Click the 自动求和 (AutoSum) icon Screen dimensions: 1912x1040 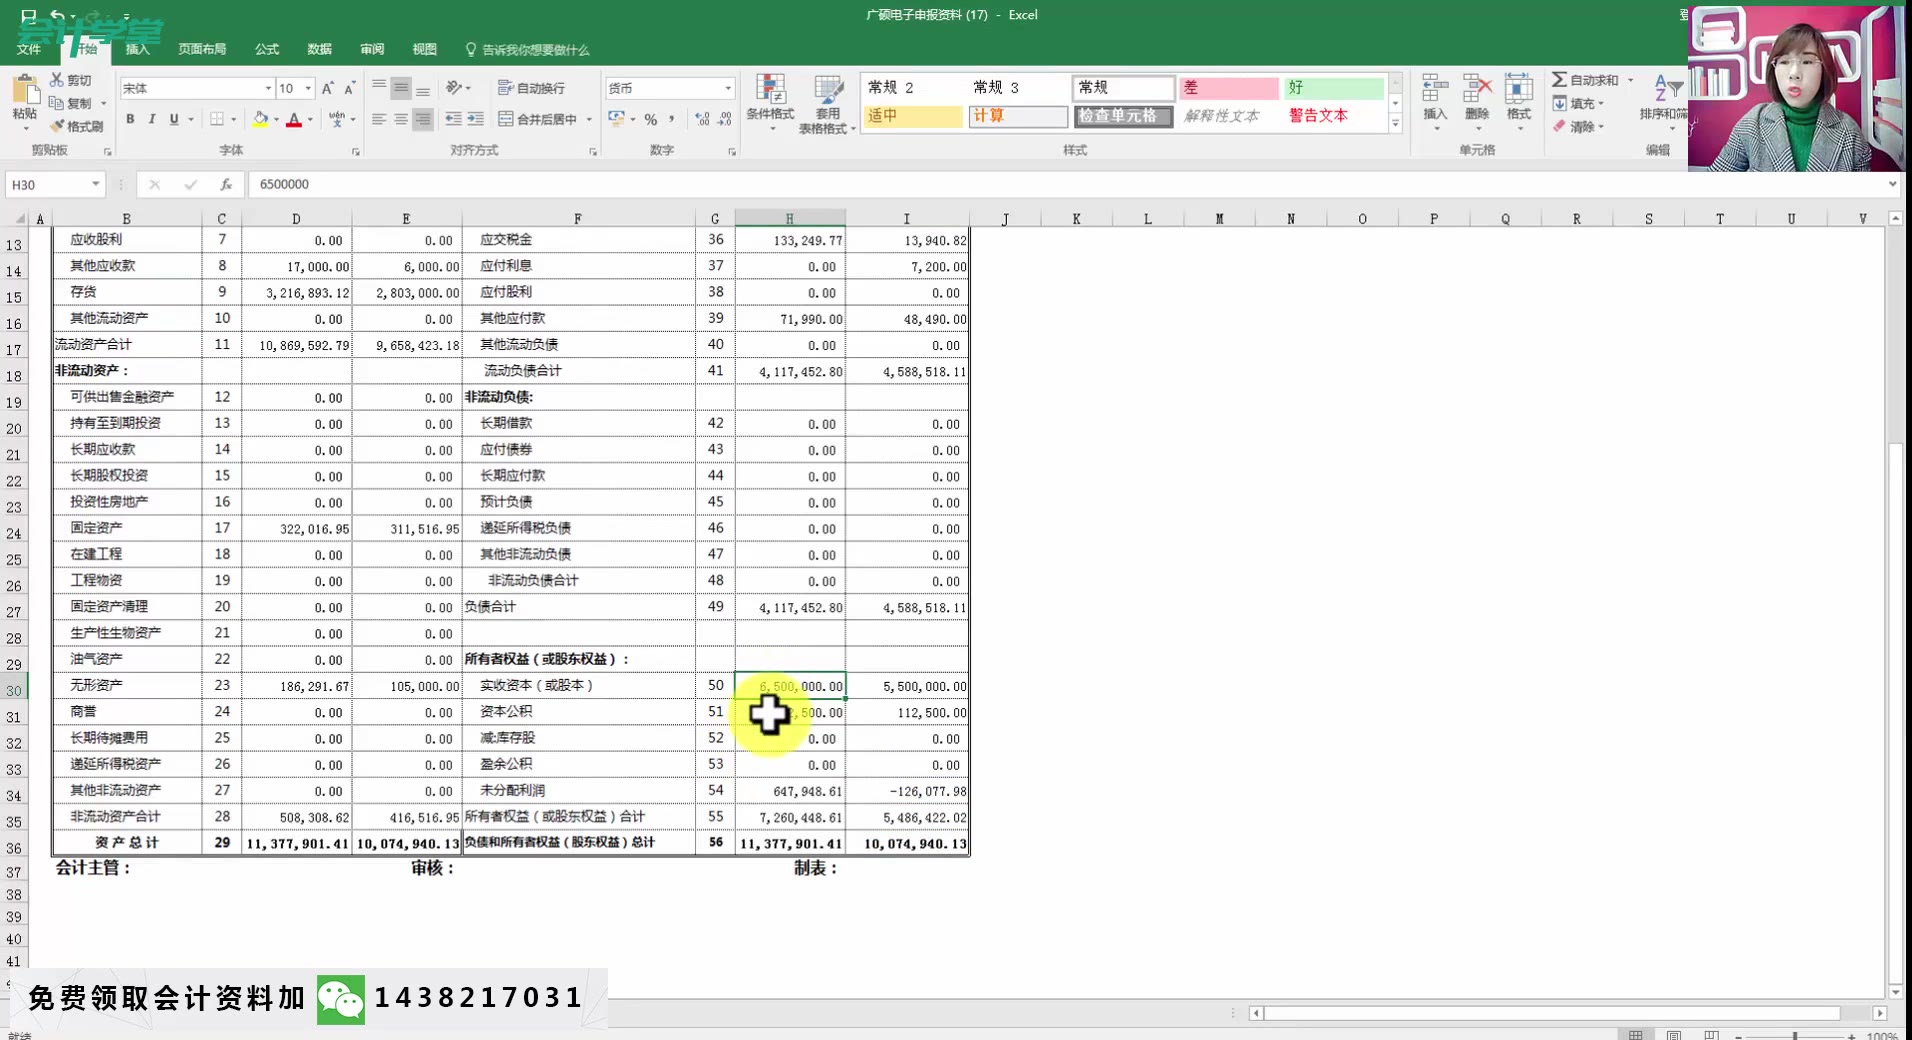click(x=1588, y=79)
